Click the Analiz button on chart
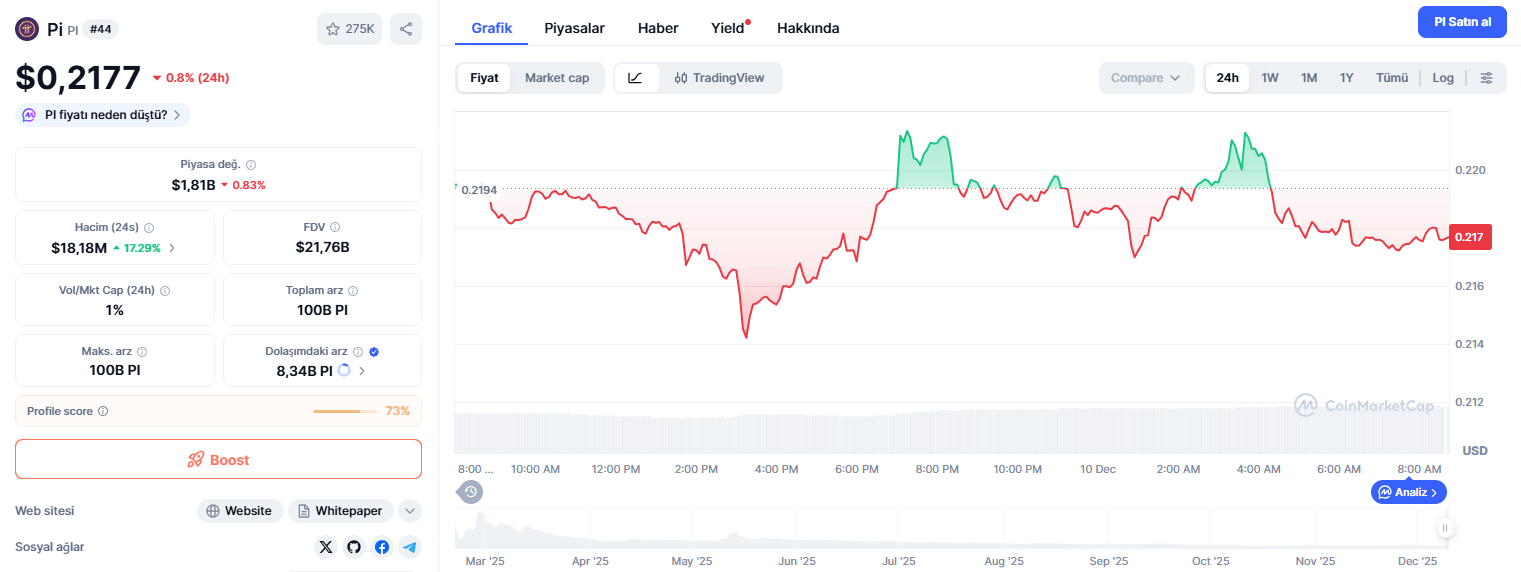The width and height of the screenshot is (1521, 572). tap(1409, 492)
